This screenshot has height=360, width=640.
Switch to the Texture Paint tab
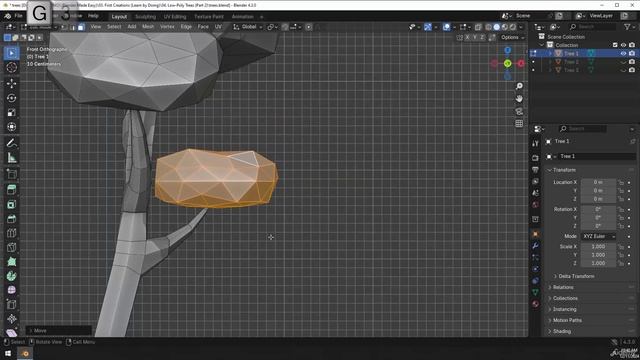point(209,17)
